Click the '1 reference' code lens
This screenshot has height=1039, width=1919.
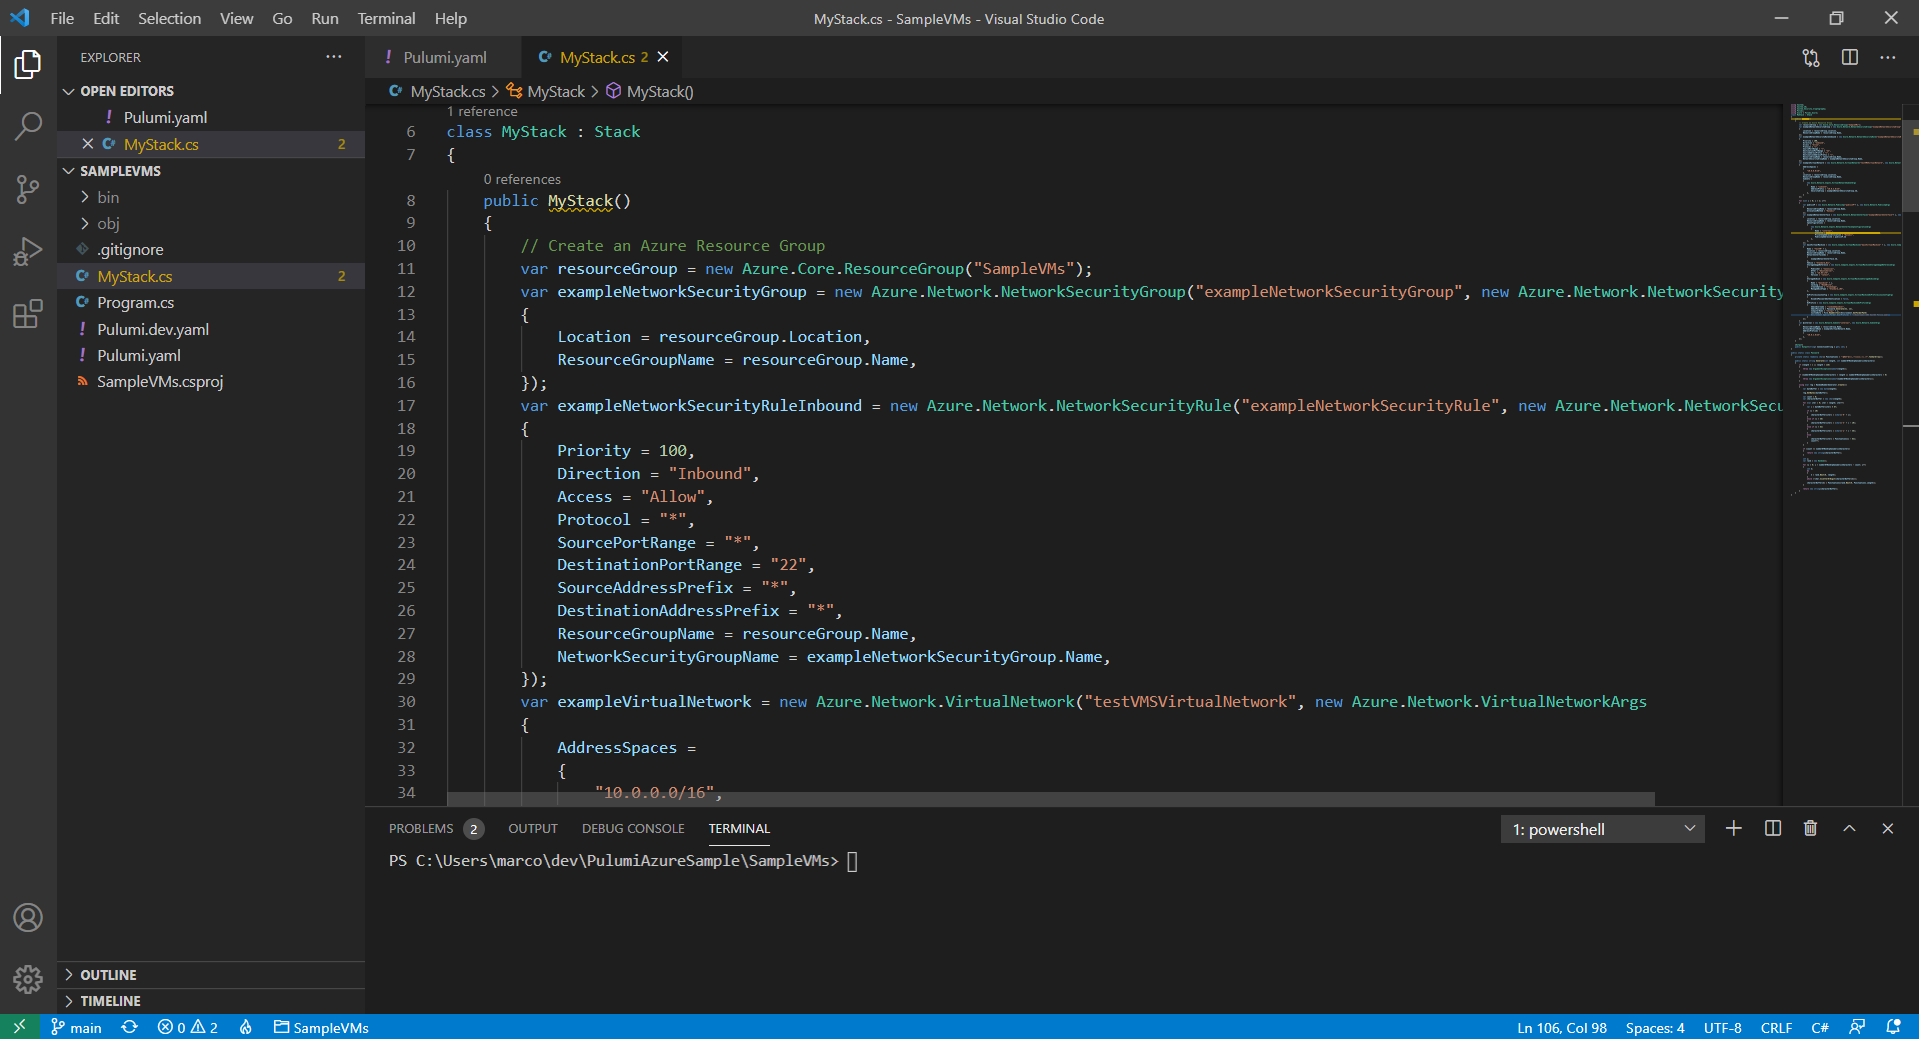(482, 111)
